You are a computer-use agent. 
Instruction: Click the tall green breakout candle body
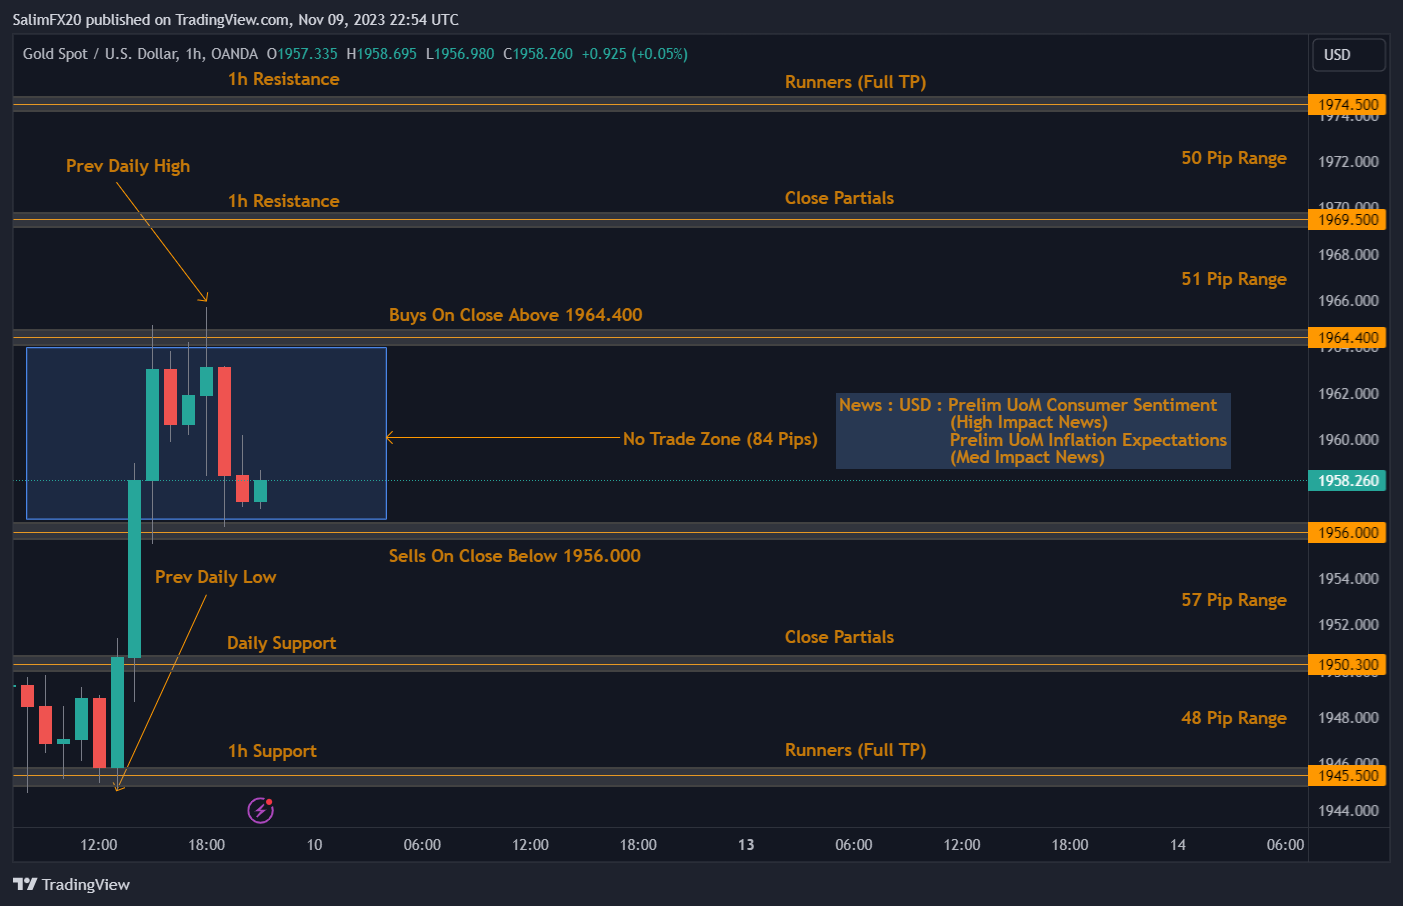[134, 568]
